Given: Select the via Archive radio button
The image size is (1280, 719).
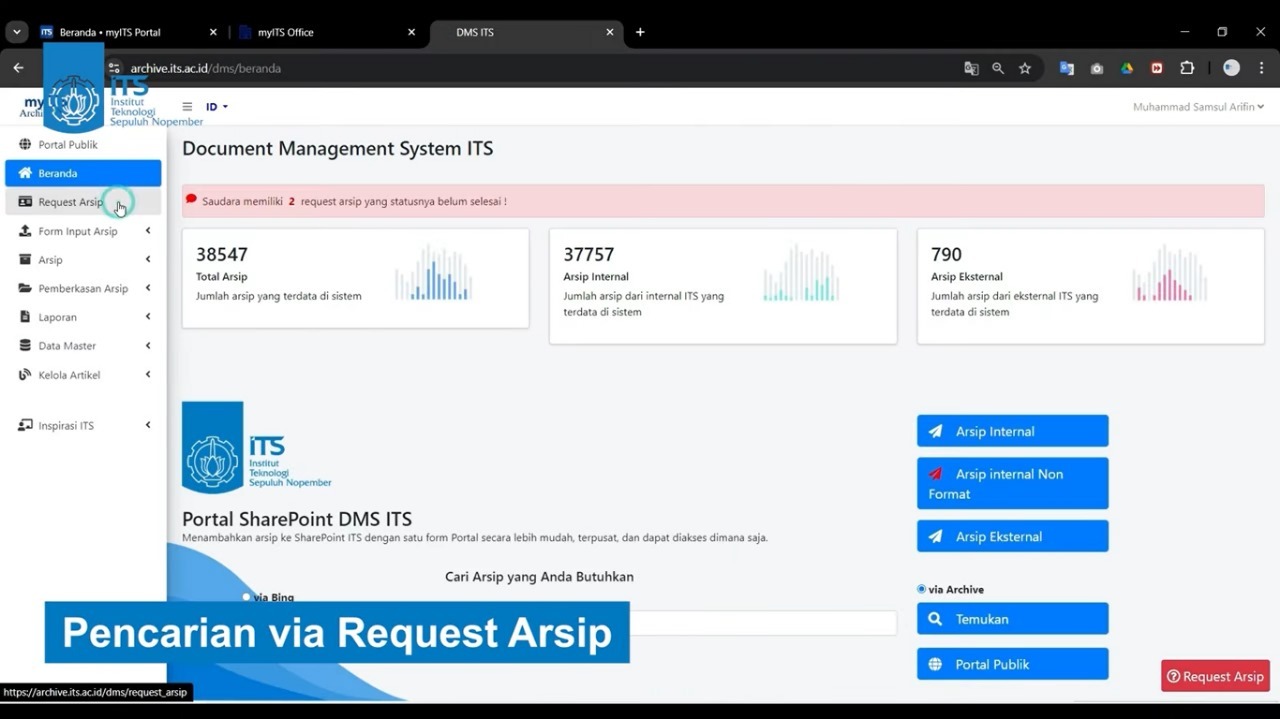Looking at the screenshot, I should (x=922, y=589).
